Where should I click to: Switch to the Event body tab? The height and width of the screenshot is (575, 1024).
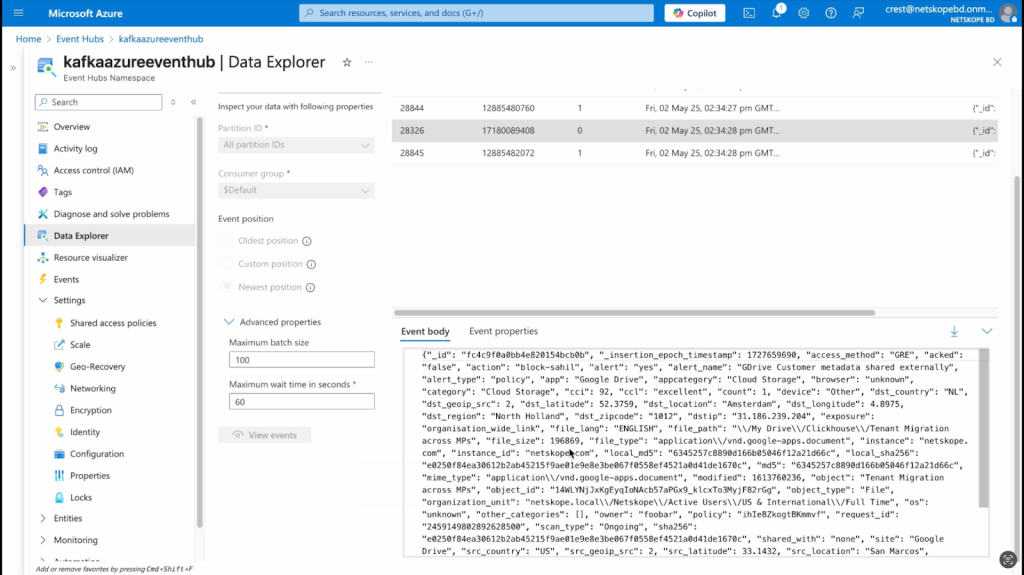[x=425, y=331]
